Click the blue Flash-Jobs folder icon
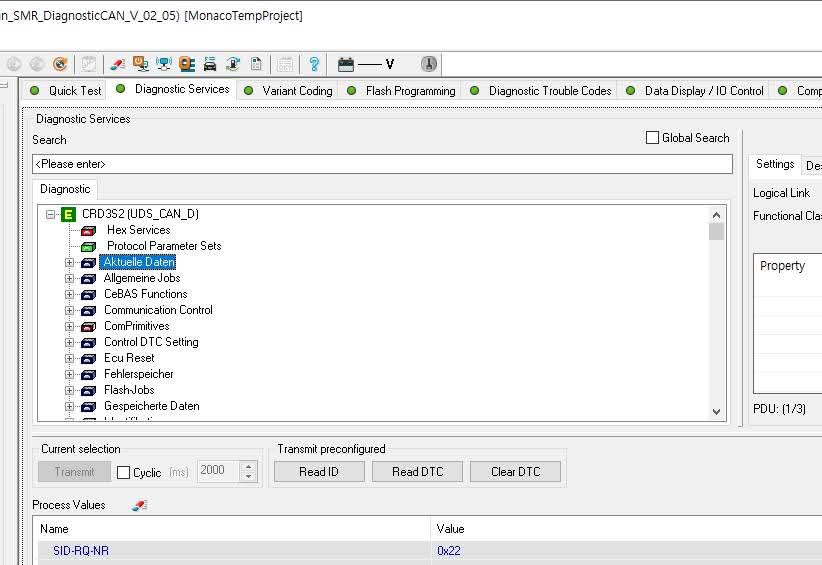Screen dimensions: 822x565 point(89,390)
